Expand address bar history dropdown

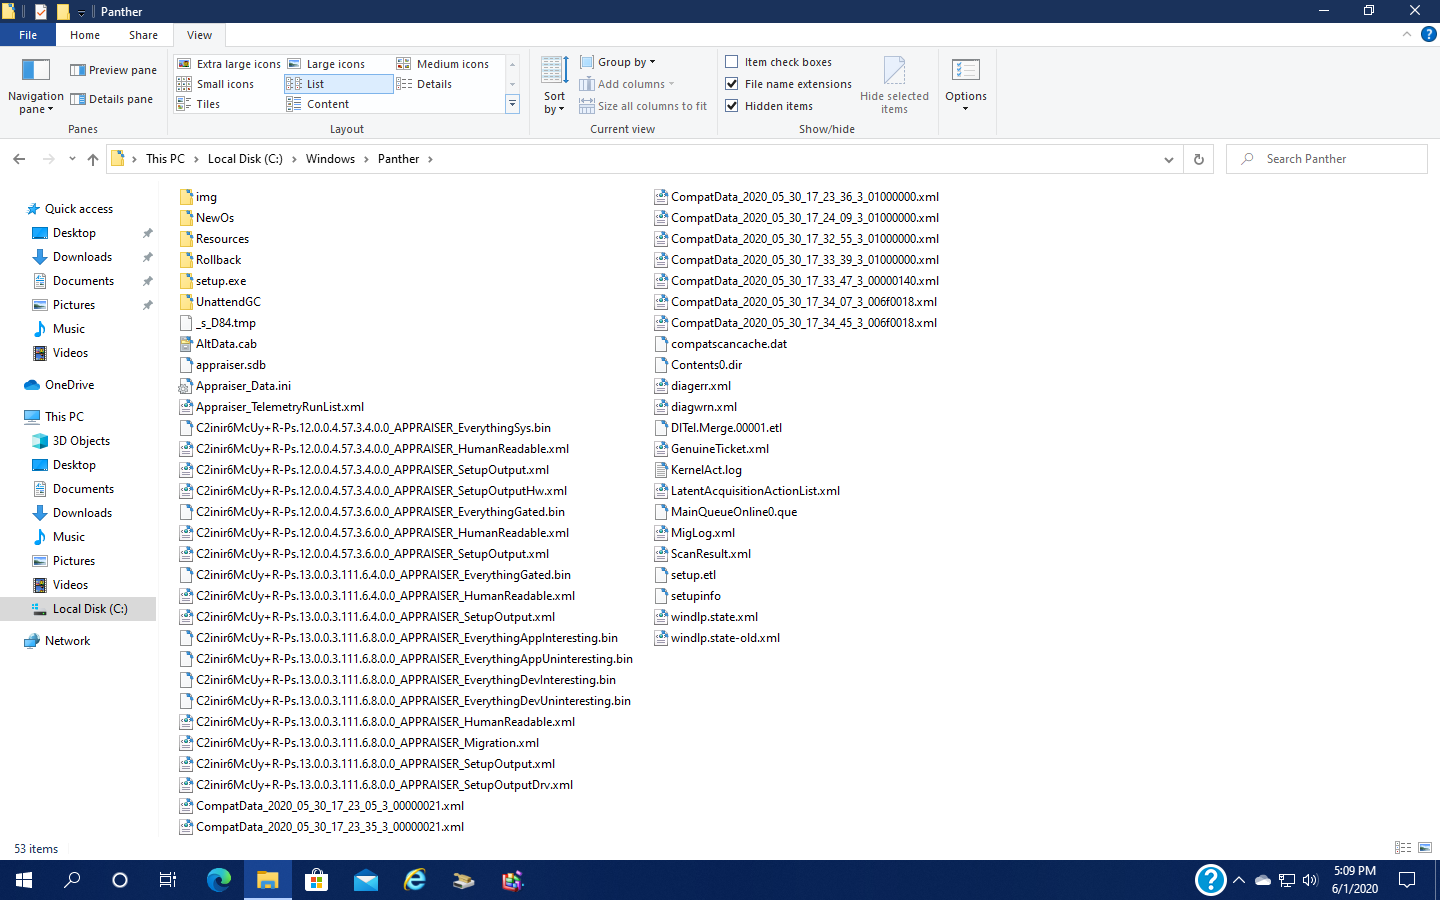(x=1168, y=159)
